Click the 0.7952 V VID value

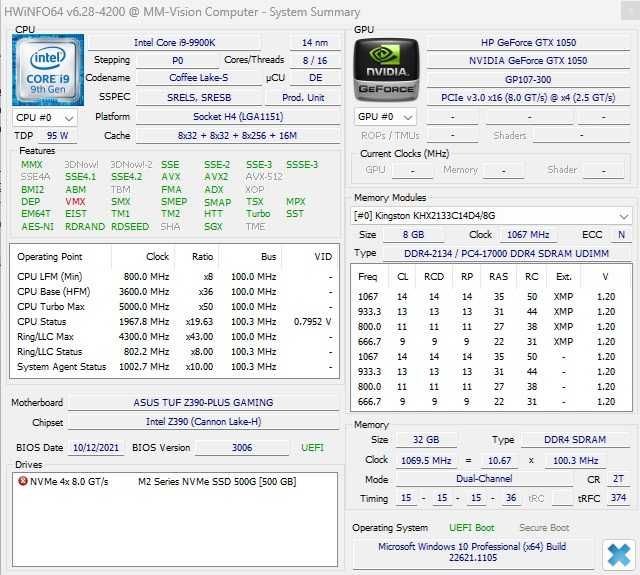[312, 322]
